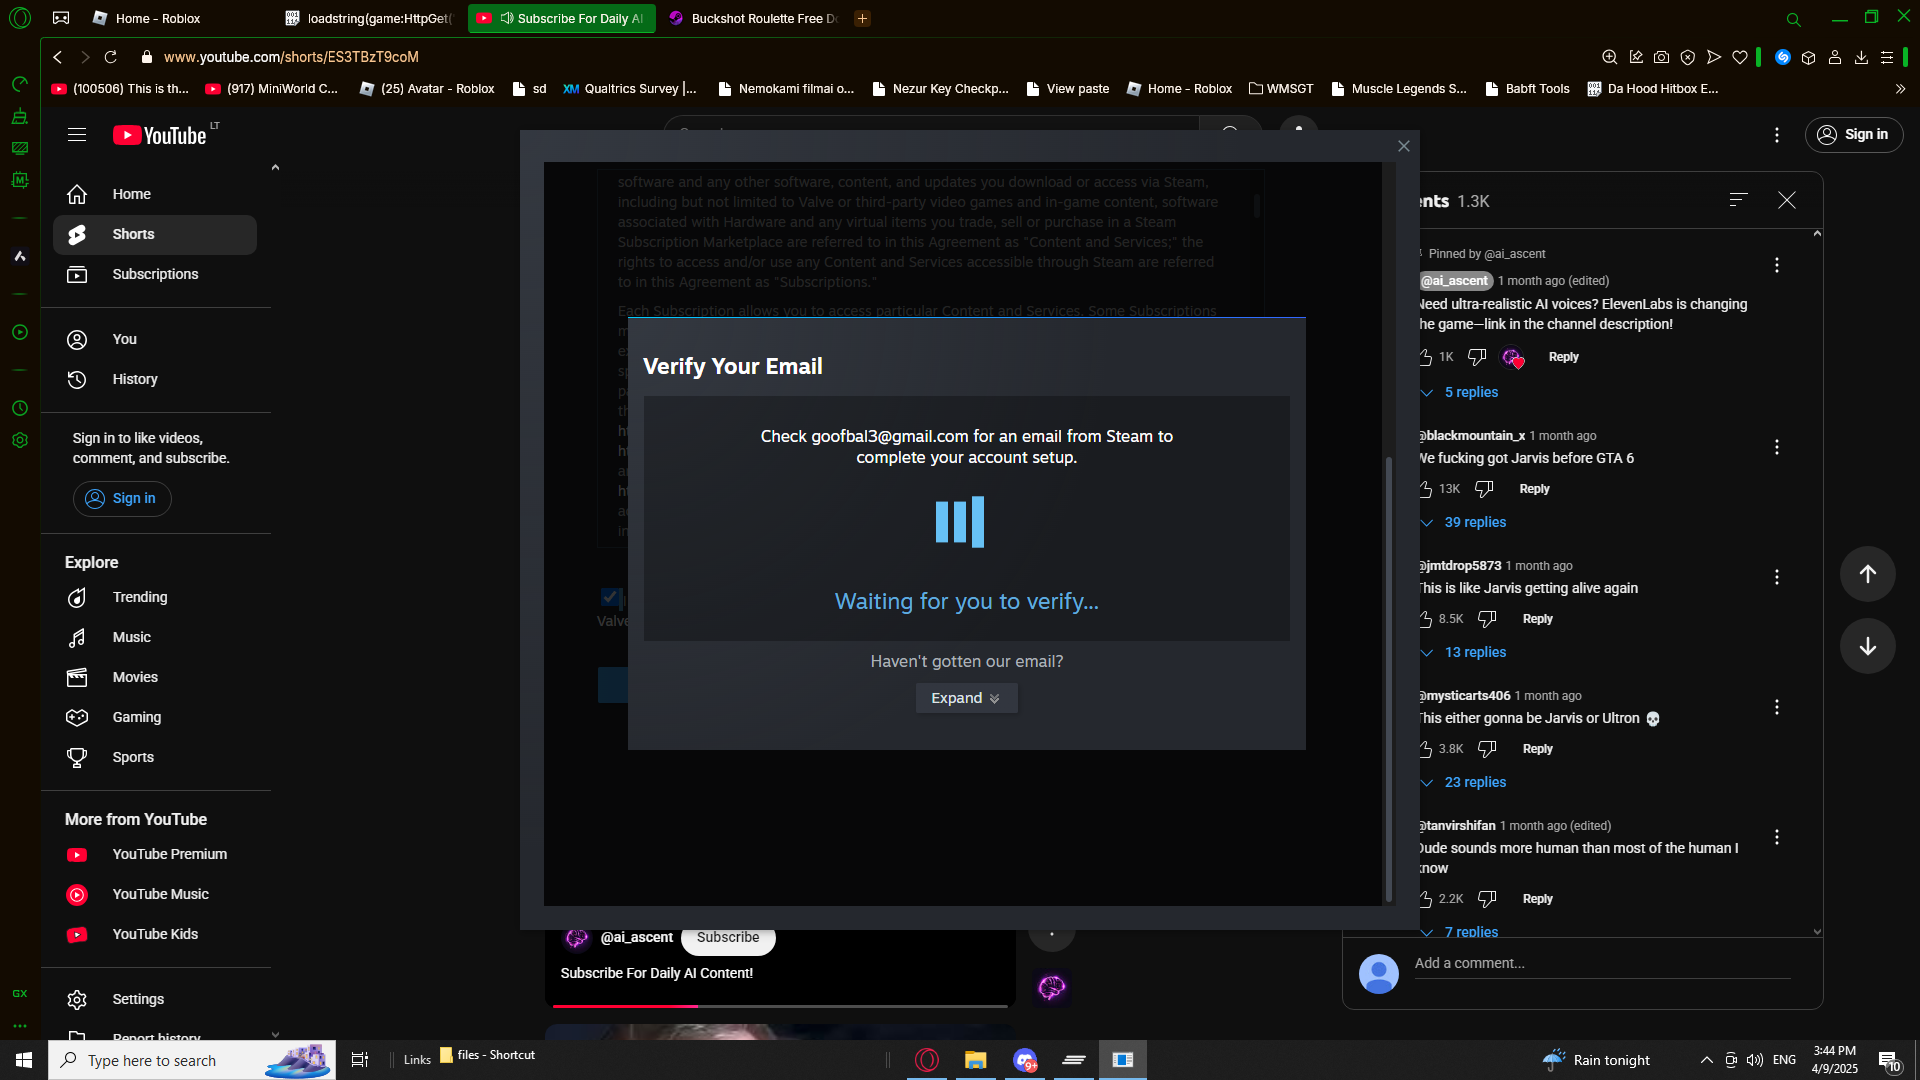This screenshot has height=1080, width=1920.
Task: Click the sidebar Sign in button
Action: point(122,498)
